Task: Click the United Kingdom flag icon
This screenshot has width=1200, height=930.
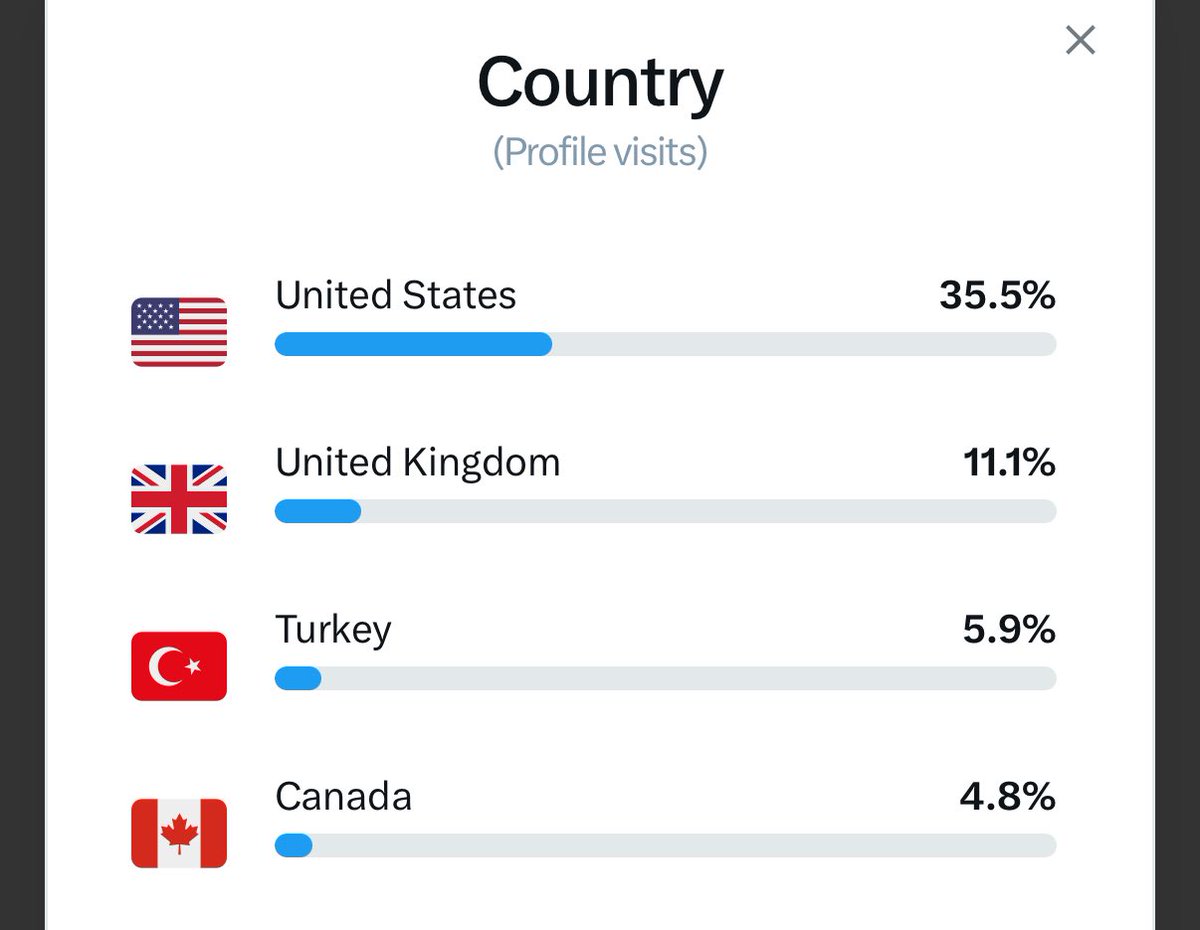Action: point(179,499)
